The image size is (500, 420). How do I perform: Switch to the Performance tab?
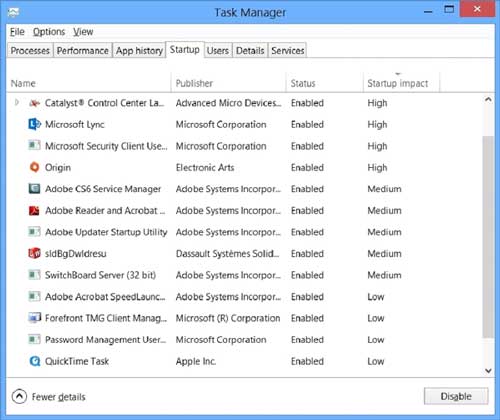click(83, 51)
